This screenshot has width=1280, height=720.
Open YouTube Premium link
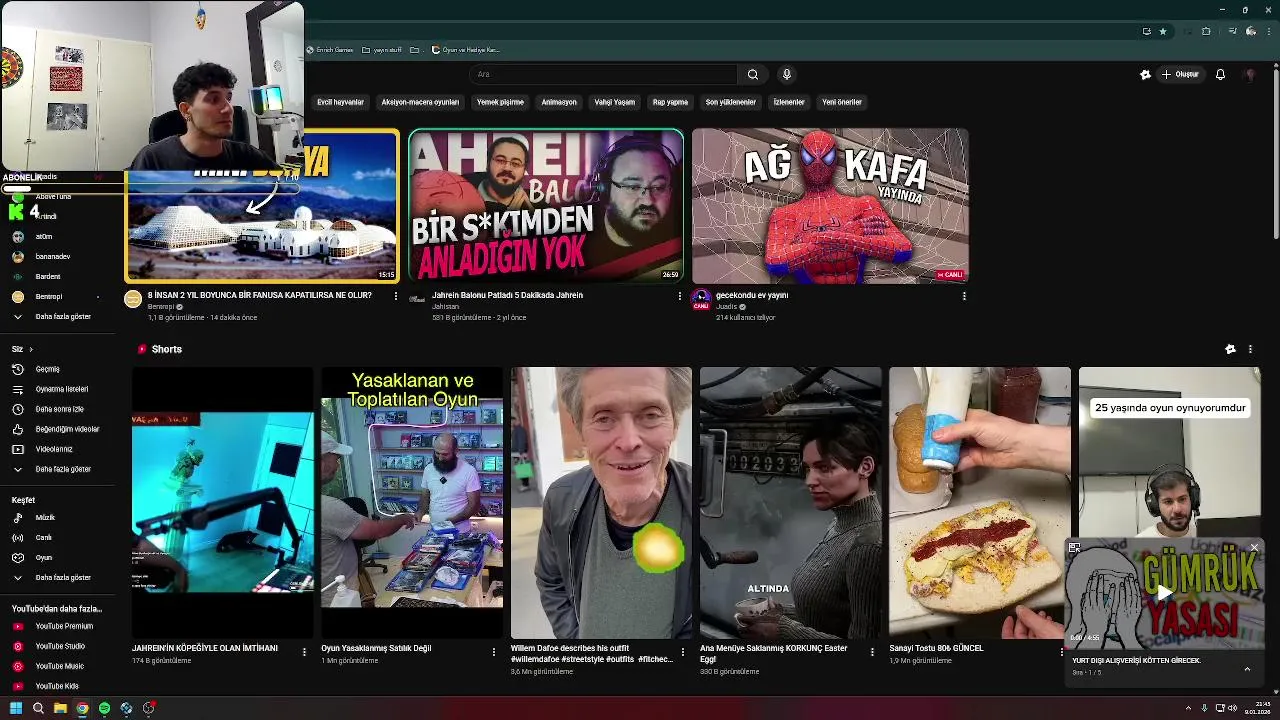click(x=60, y=626)
